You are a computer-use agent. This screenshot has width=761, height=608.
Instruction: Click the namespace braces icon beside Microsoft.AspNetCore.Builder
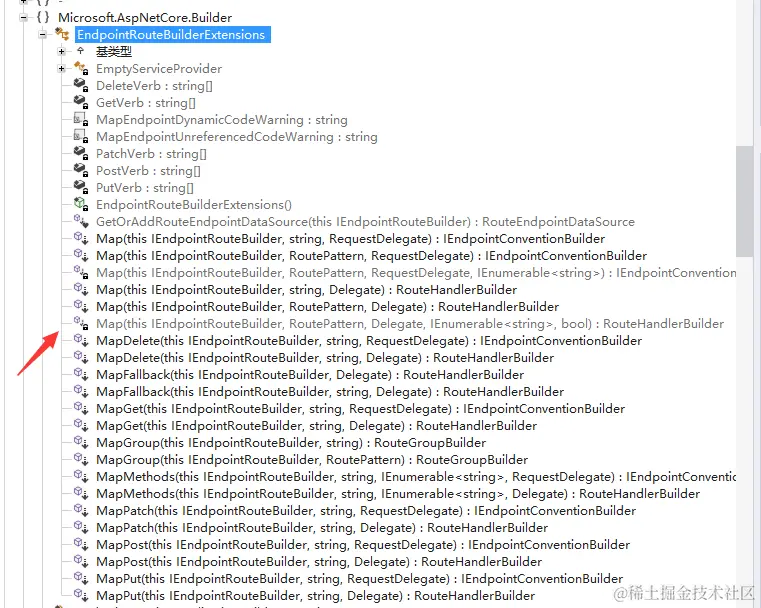[x=43, y=17]
